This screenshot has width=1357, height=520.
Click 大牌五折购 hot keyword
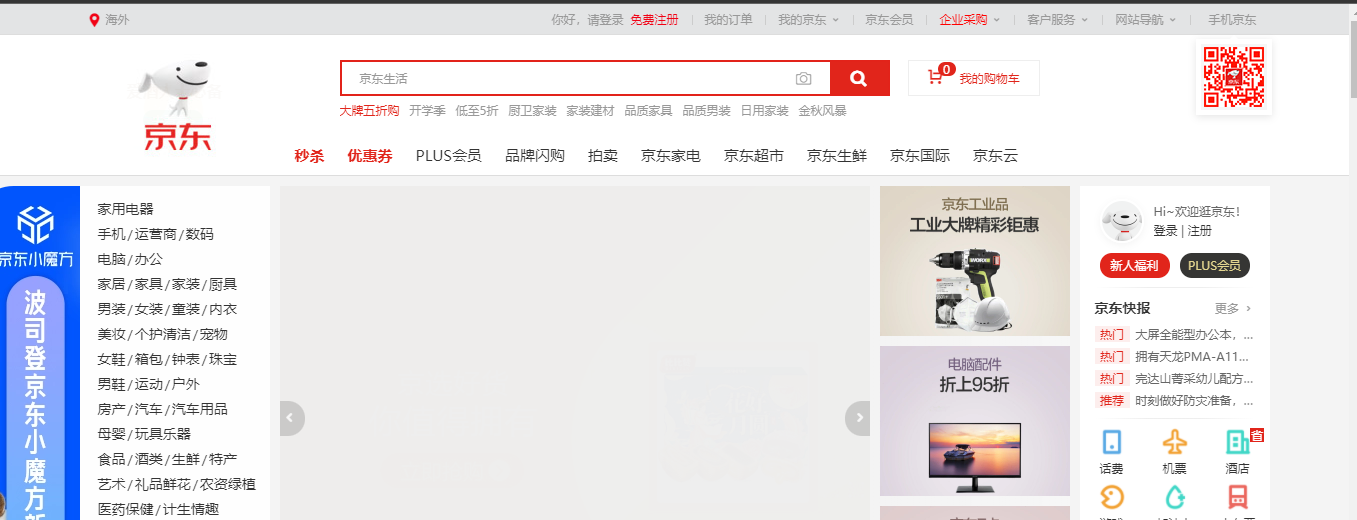coord(369,111)
